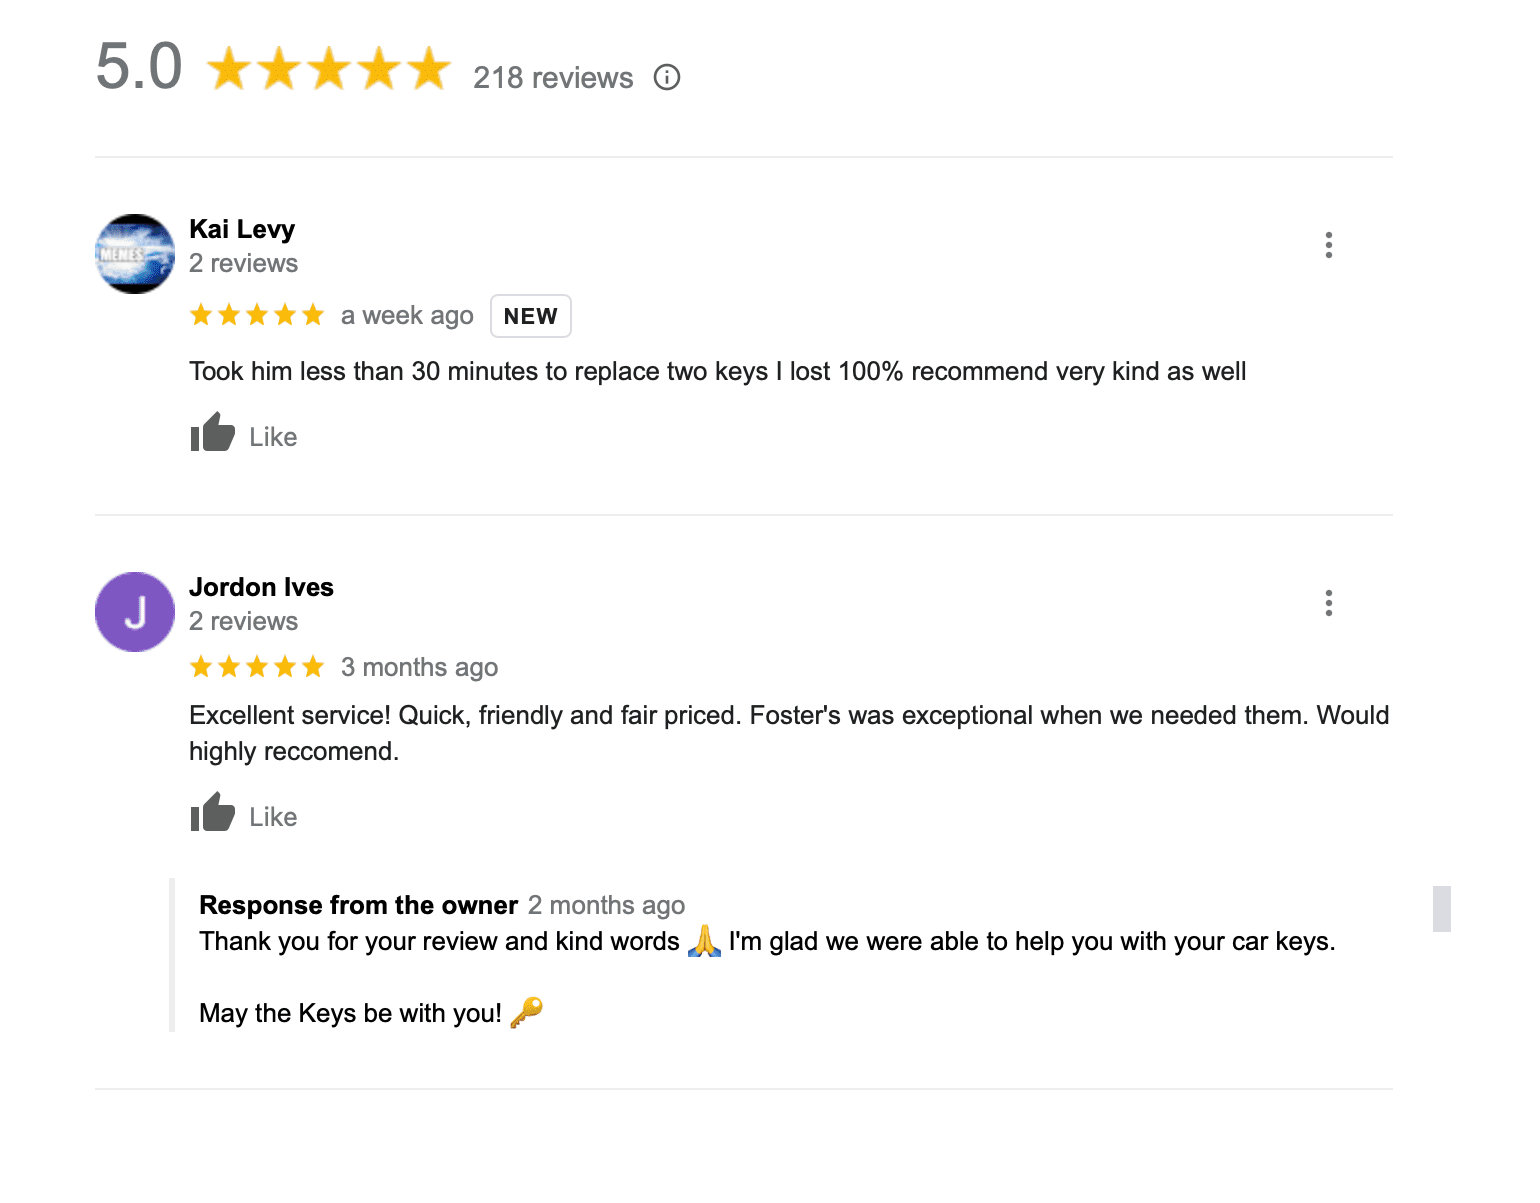
Task: Click the scrollbar thumb on the right edge
Action: tap(1441, 908)
